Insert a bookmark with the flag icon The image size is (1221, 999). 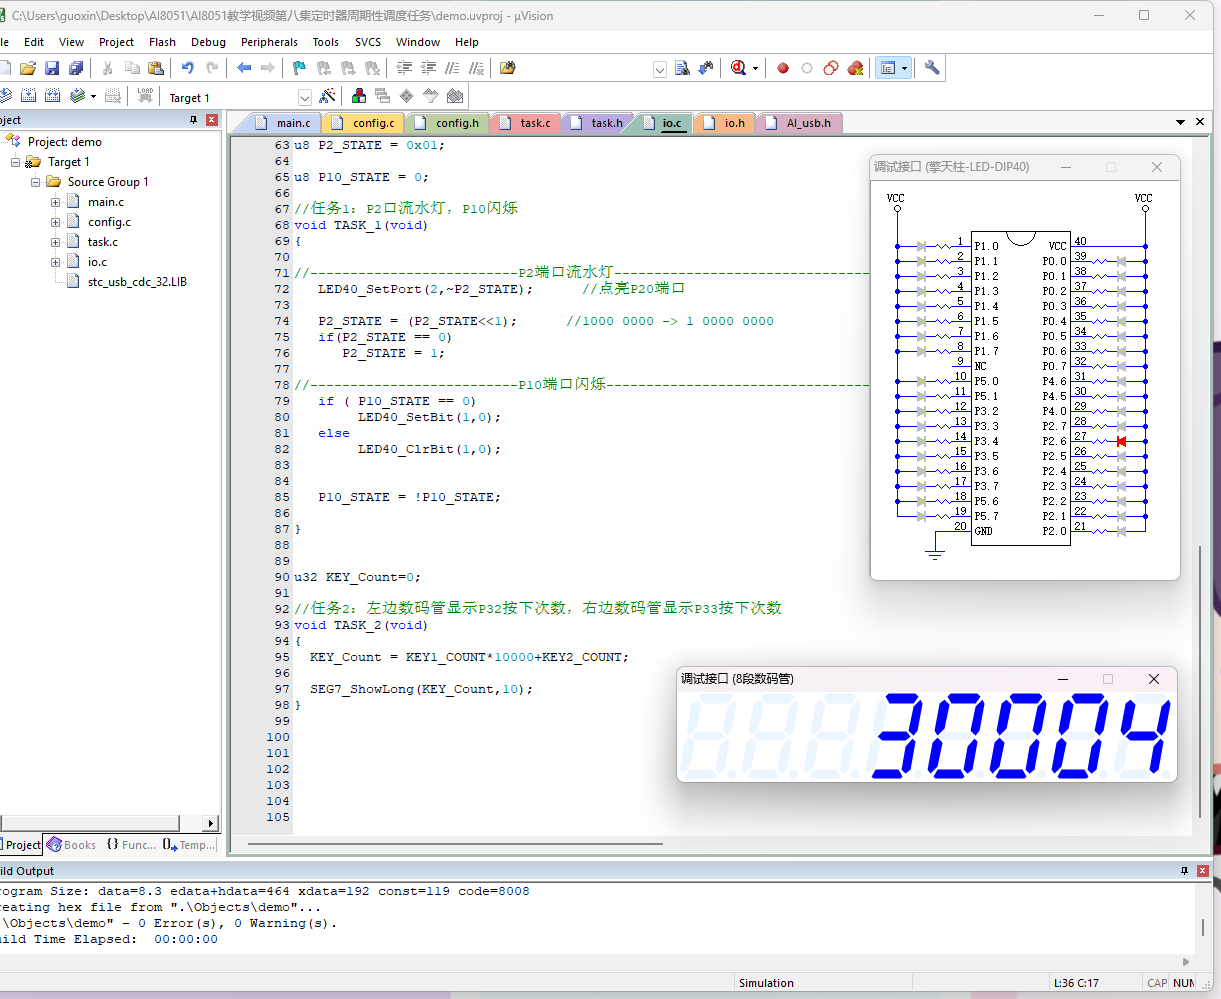pos(300,68)
